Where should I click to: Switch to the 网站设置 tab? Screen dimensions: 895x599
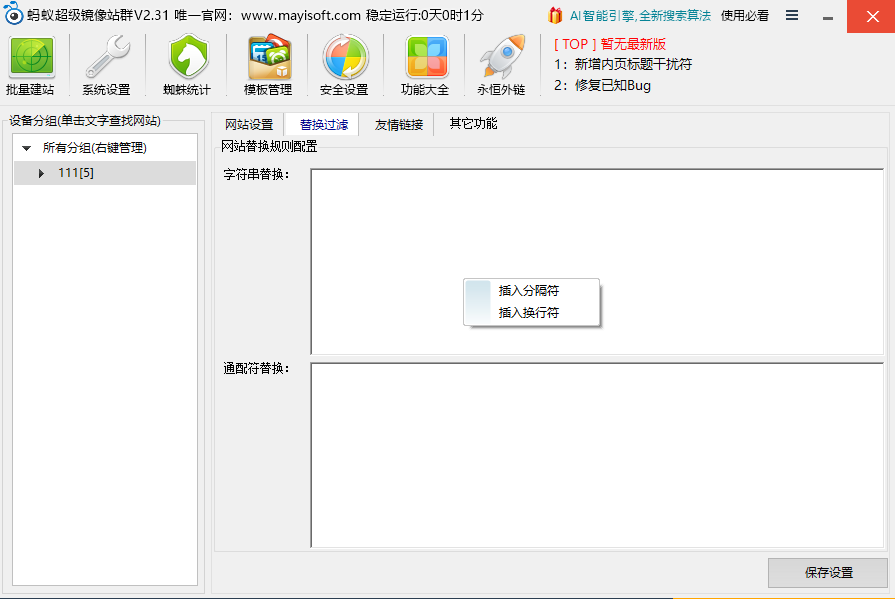coord(248,124)
